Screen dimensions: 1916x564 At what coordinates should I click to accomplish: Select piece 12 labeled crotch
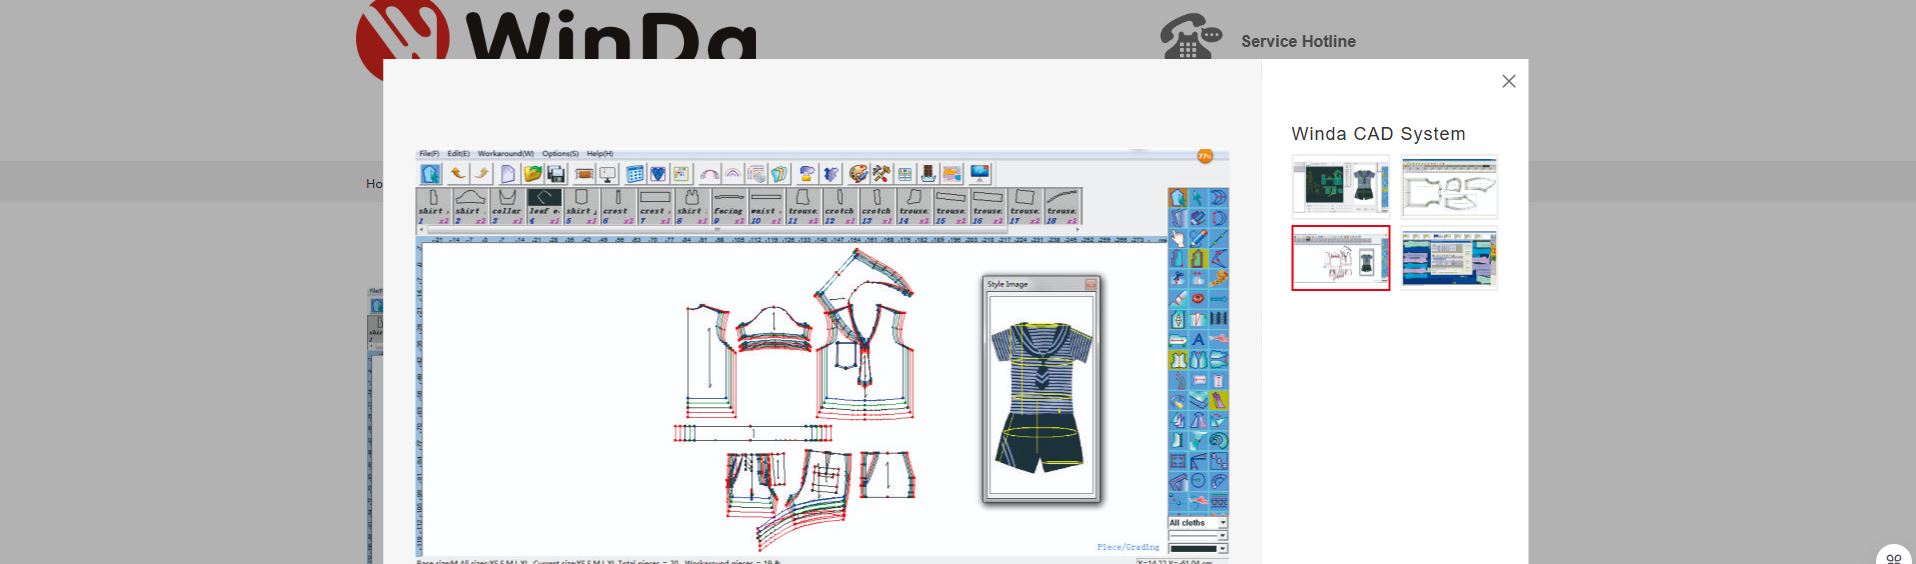point(840,206)
